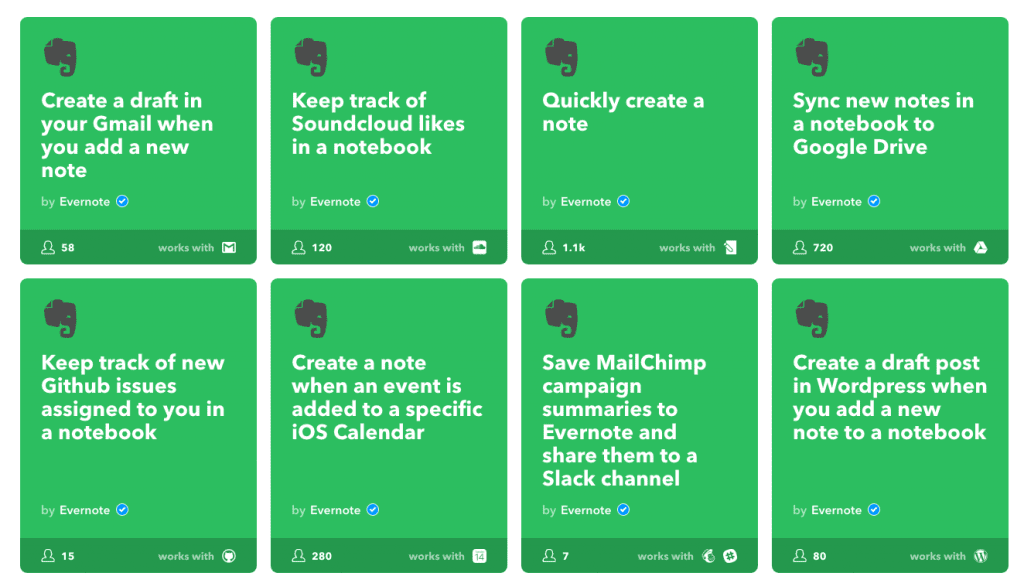The image size is (1024, 583).
Task: Click the users icon beside the 58 count
Action: click(48, 247)
